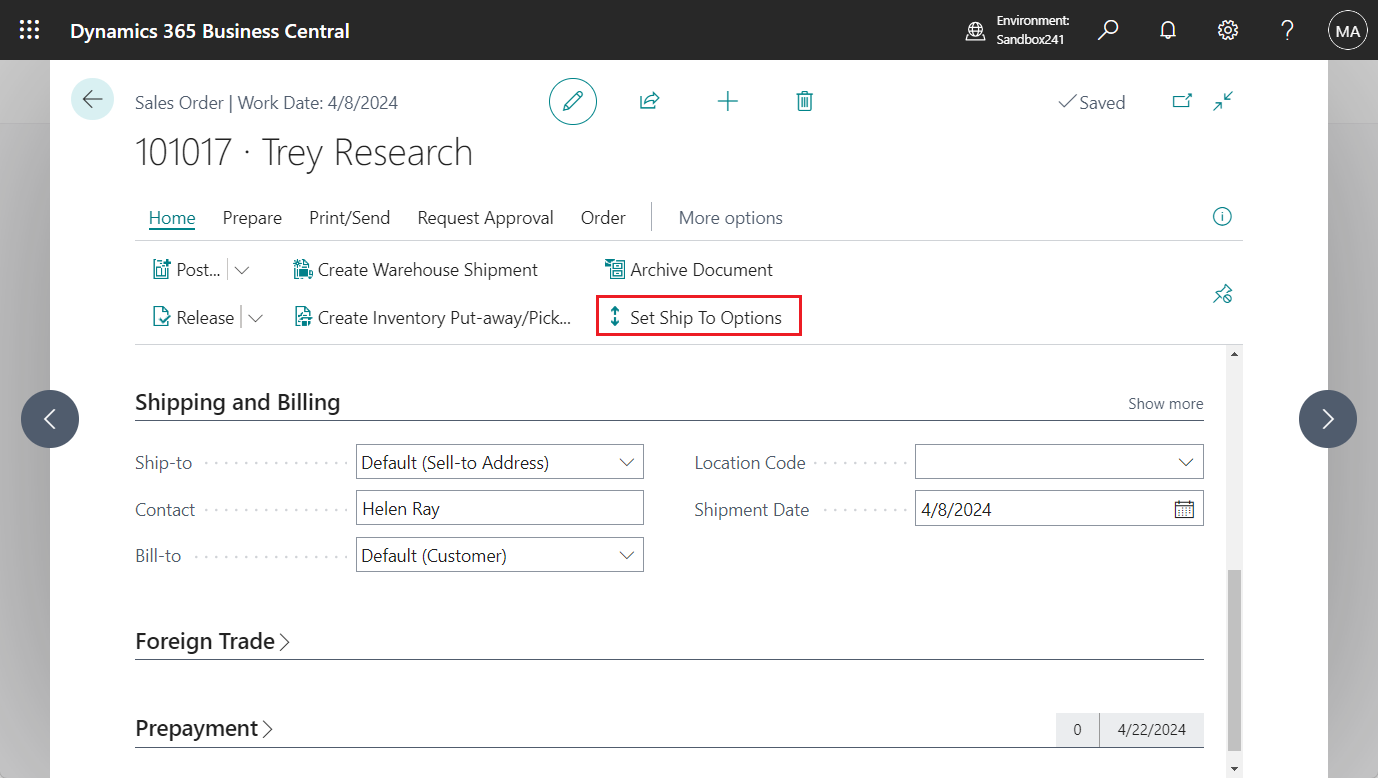Open the More options menu
This screenshot has height=778, width=1378.
tap(730, 217)
